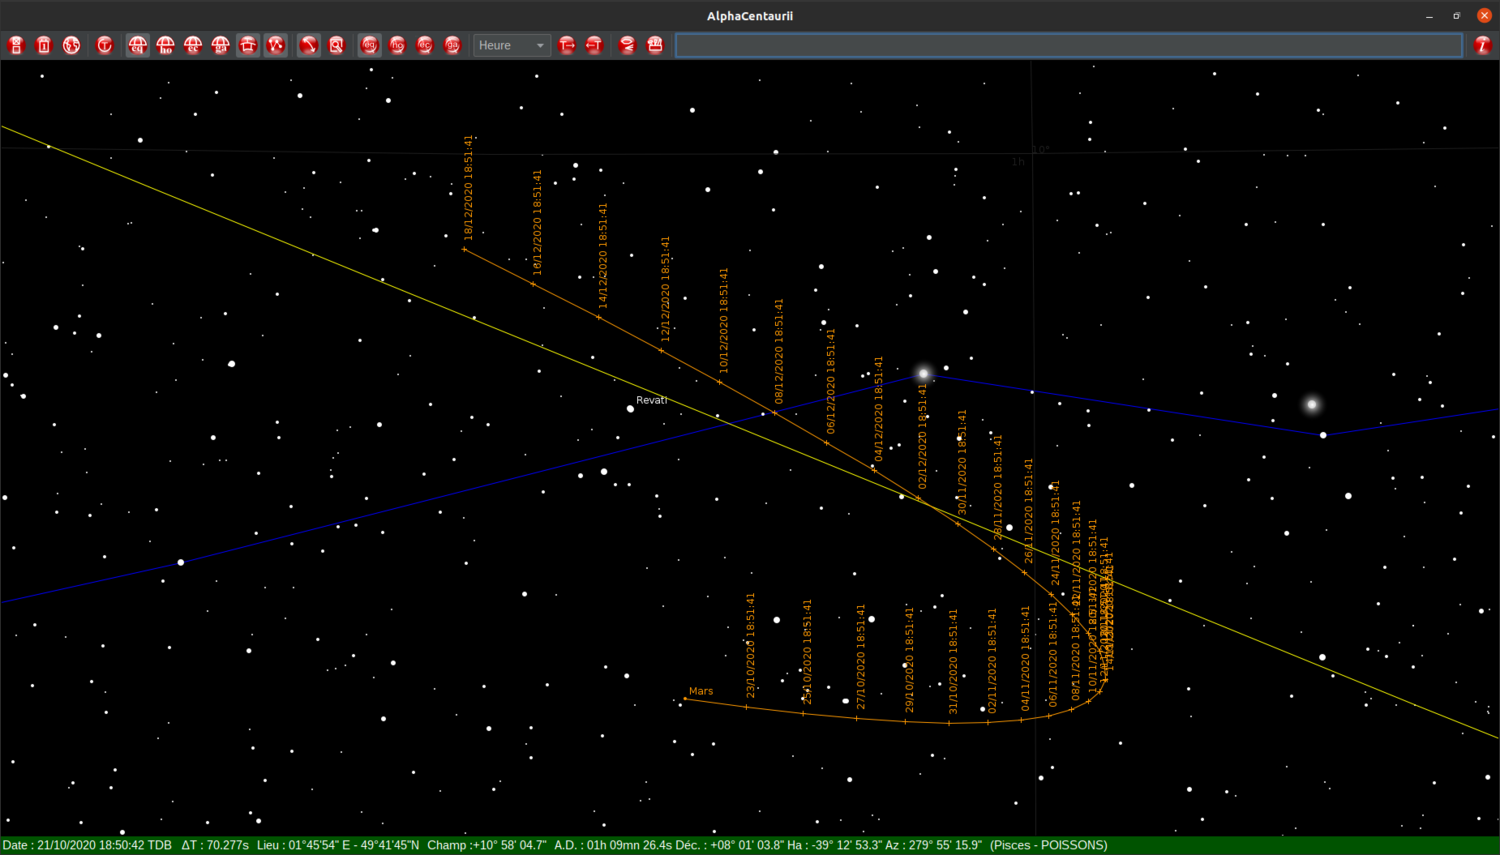
Task: Open the 'Heure' time step dropdown
Action: pyautogui.click(x=505, y=45)
